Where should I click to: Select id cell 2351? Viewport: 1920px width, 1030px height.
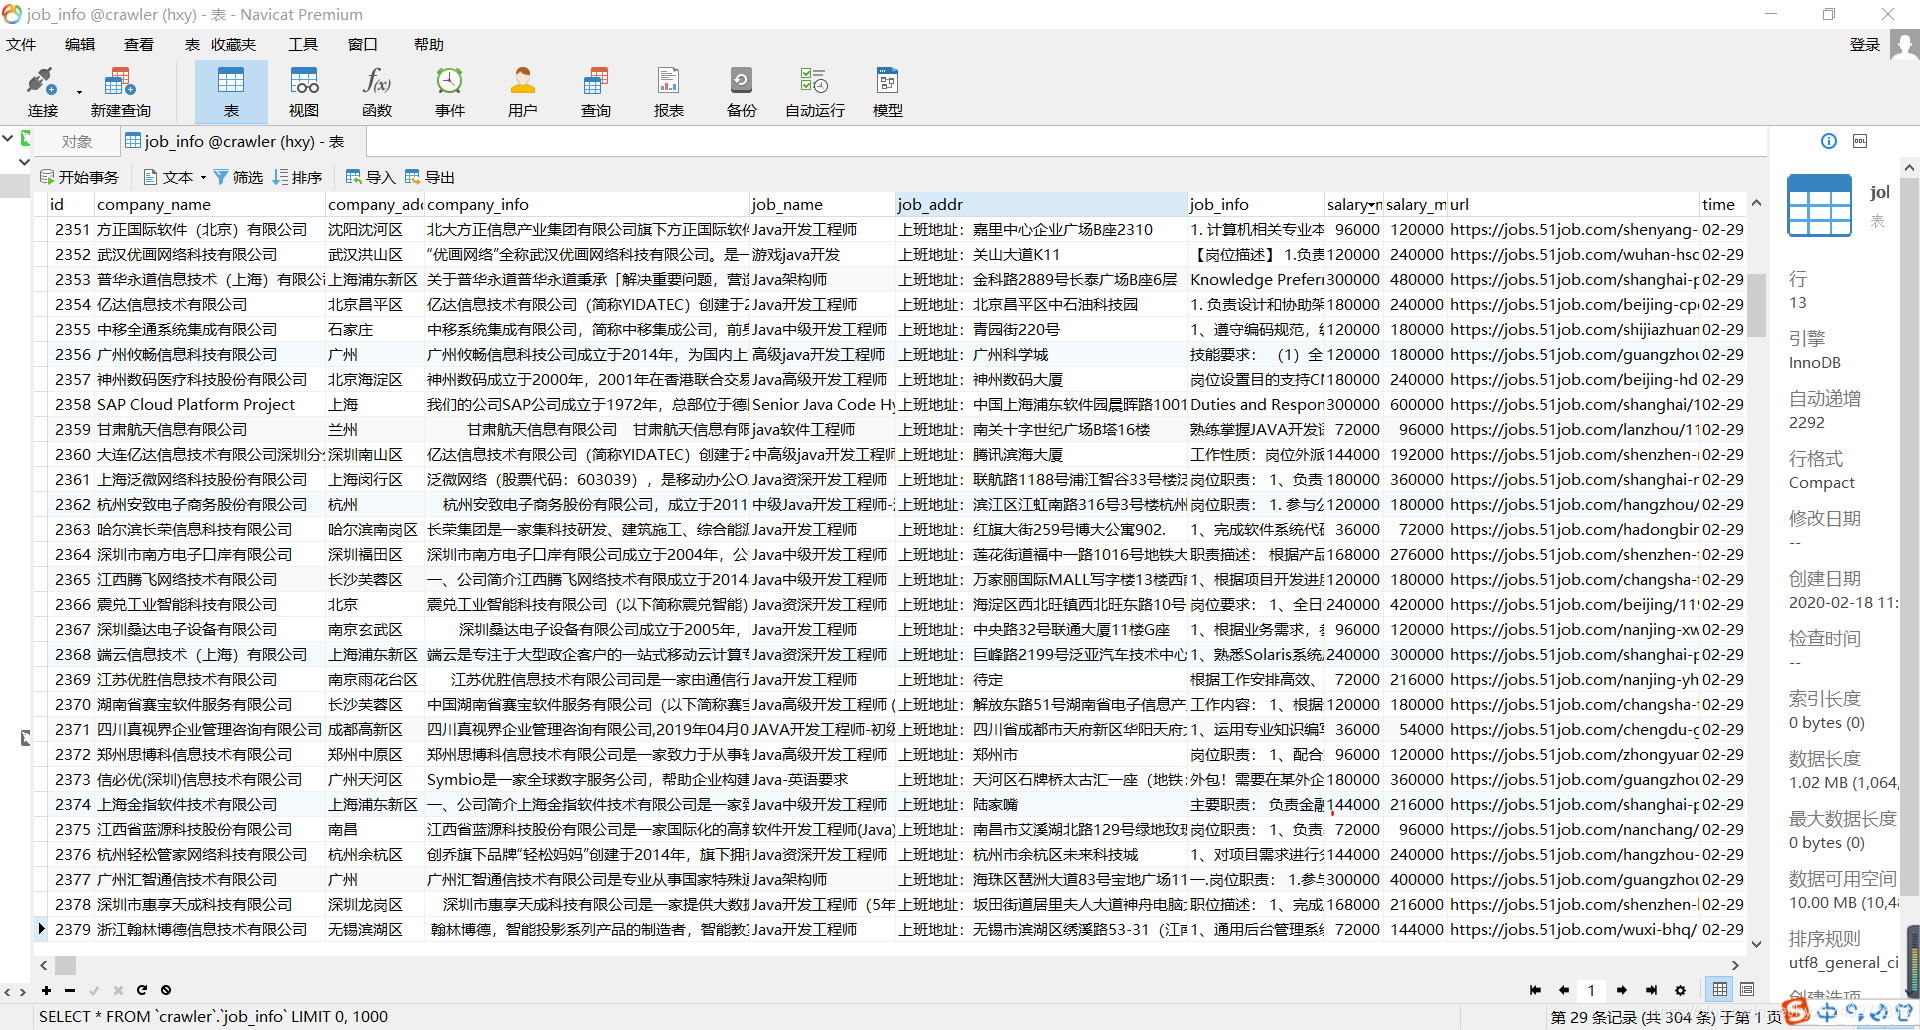tap(72, 229)
